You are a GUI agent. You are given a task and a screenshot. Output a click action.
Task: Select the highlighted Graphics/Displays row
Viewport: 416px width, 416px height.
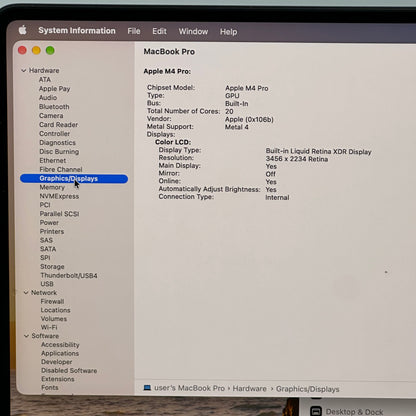(74, 179)
